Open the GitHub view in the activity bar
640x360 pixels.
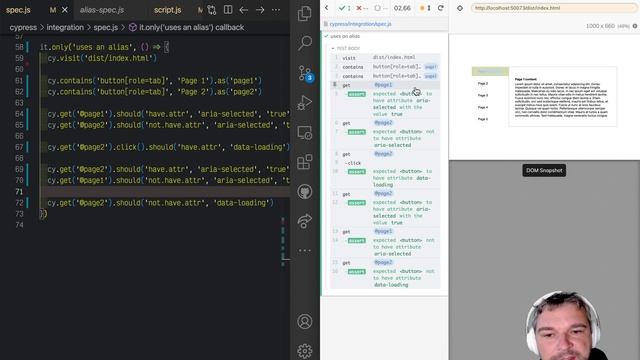click(304, 191)
